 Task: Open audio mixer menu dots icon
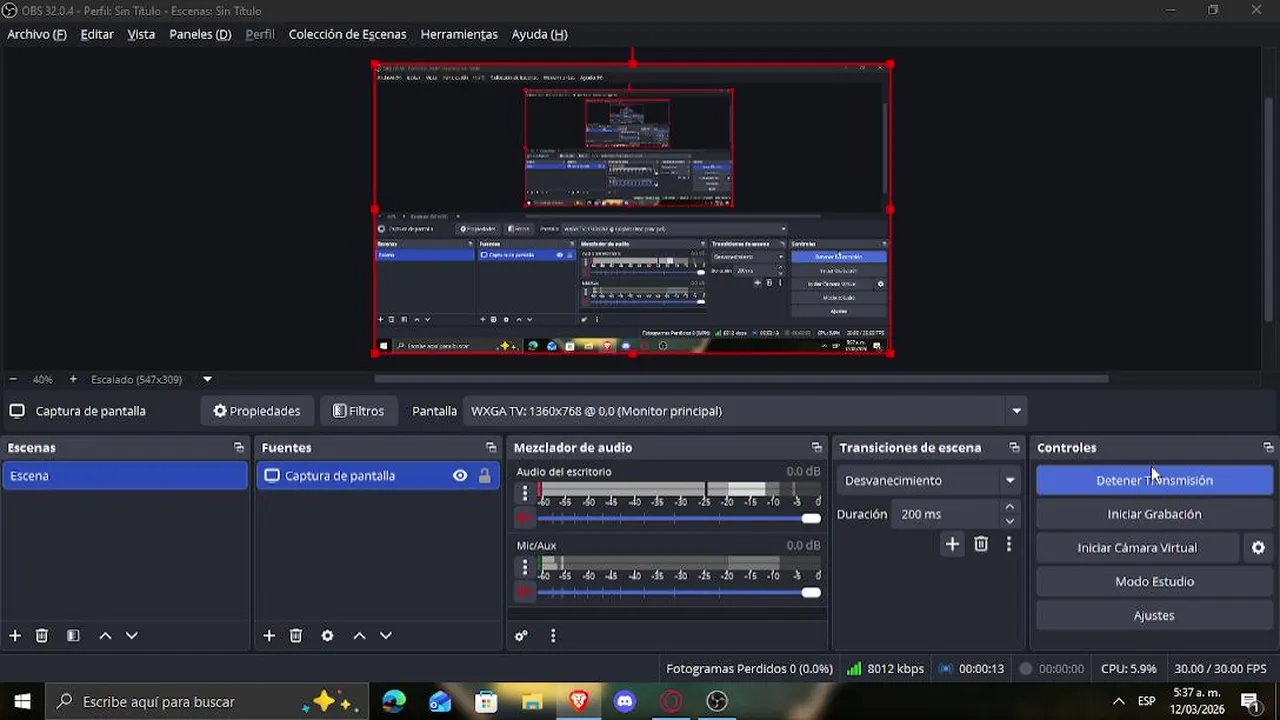click(553, 636)
